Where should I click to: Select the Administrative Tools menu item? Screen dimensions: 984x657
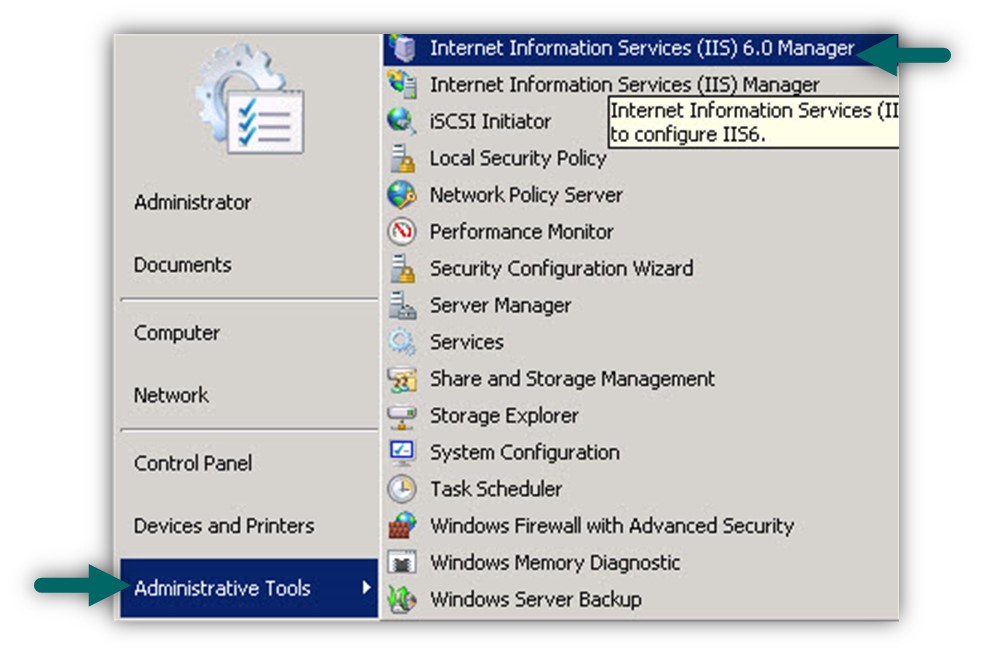(x=249, y=588)
